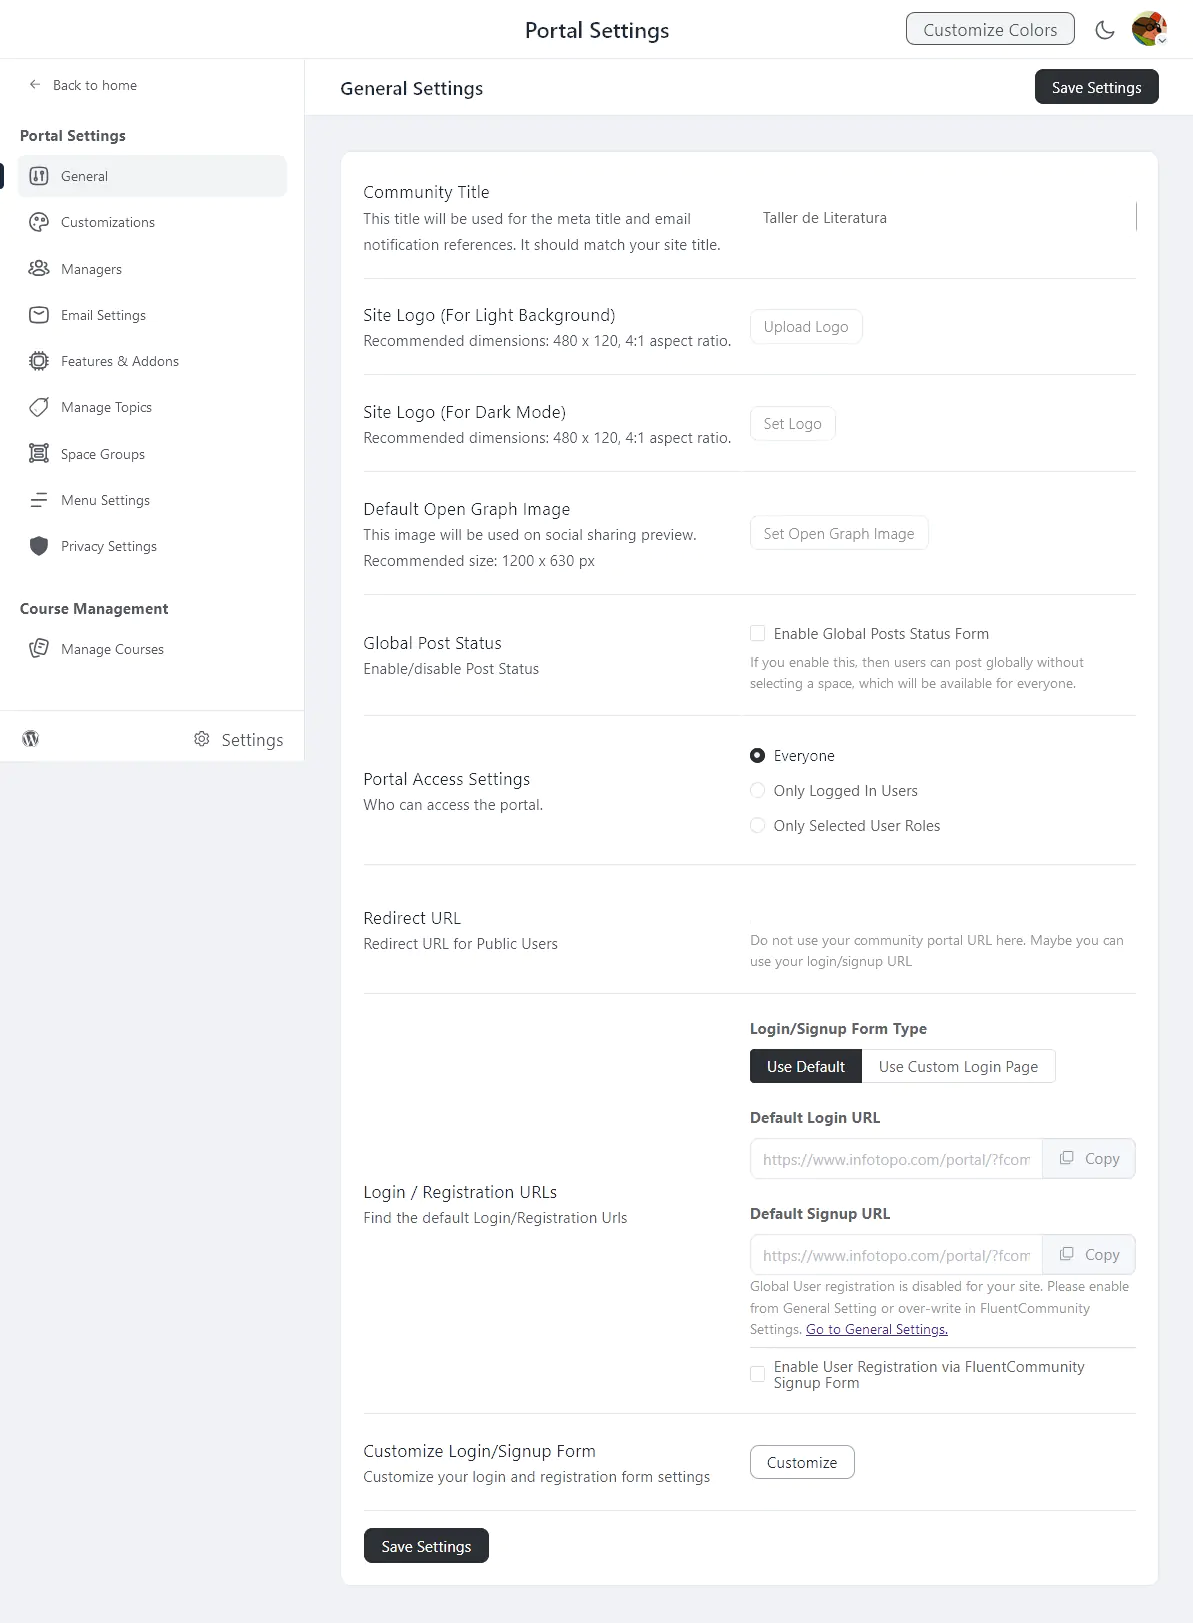Click the Community Title text field
1193x1623 pixels.
(x=940, y=218)
